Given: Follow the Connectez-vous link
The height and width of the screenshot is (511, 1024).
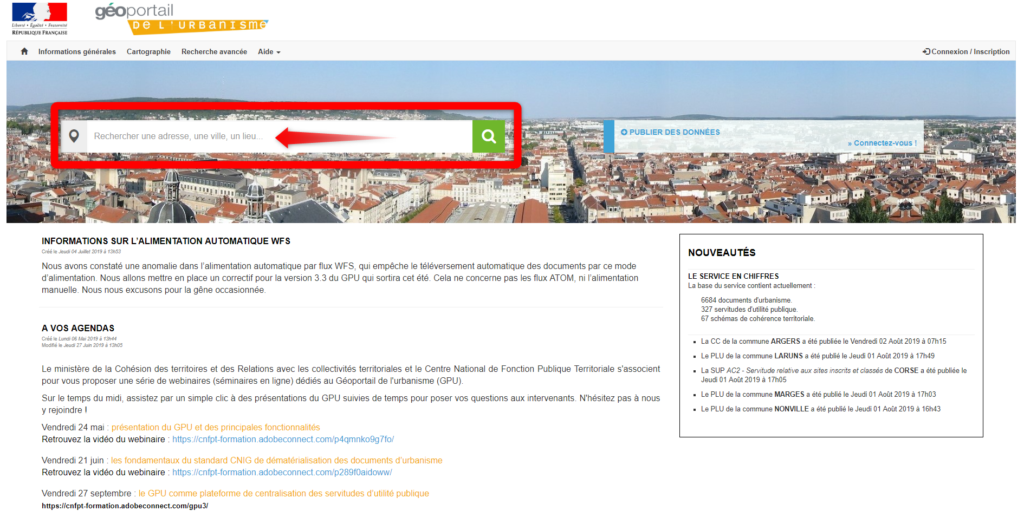Looking at the screenshot, I should tap(884, 143).
